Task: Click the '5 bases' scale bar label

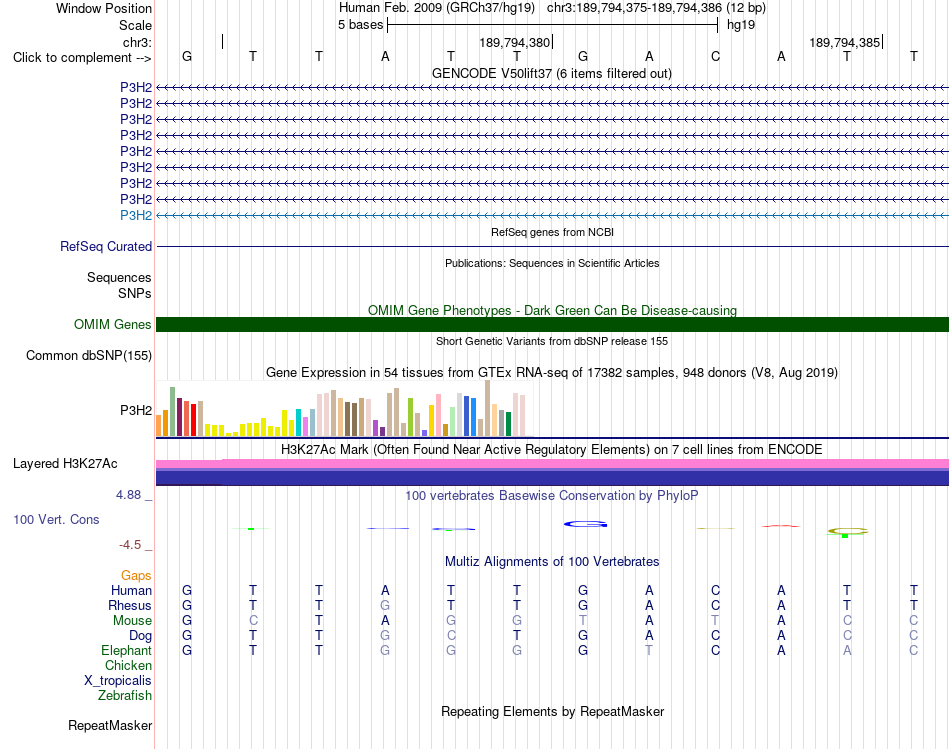Action: coord(360,25)
